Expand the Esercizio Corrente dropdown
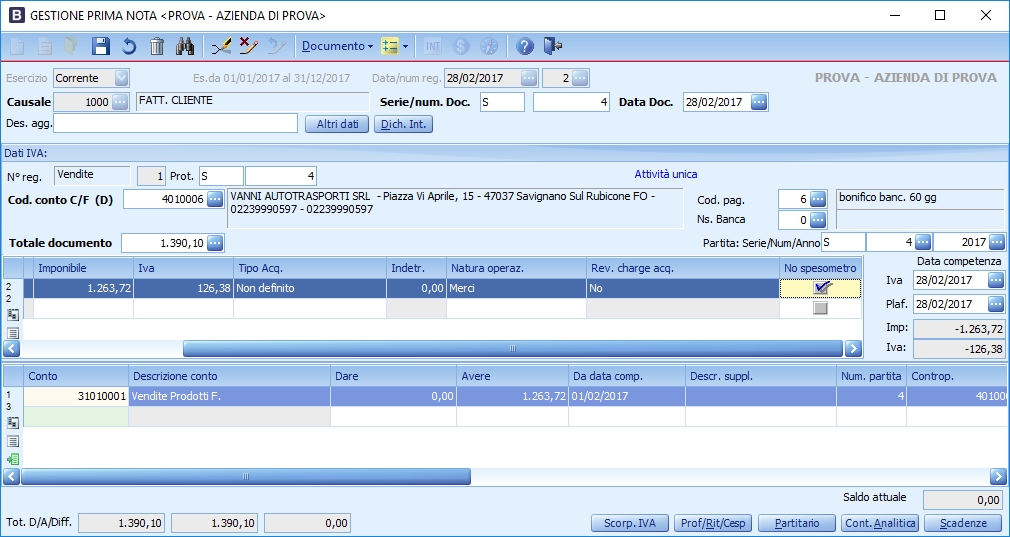The height and width of the screenshot is (537, 1010). point(121,78)
